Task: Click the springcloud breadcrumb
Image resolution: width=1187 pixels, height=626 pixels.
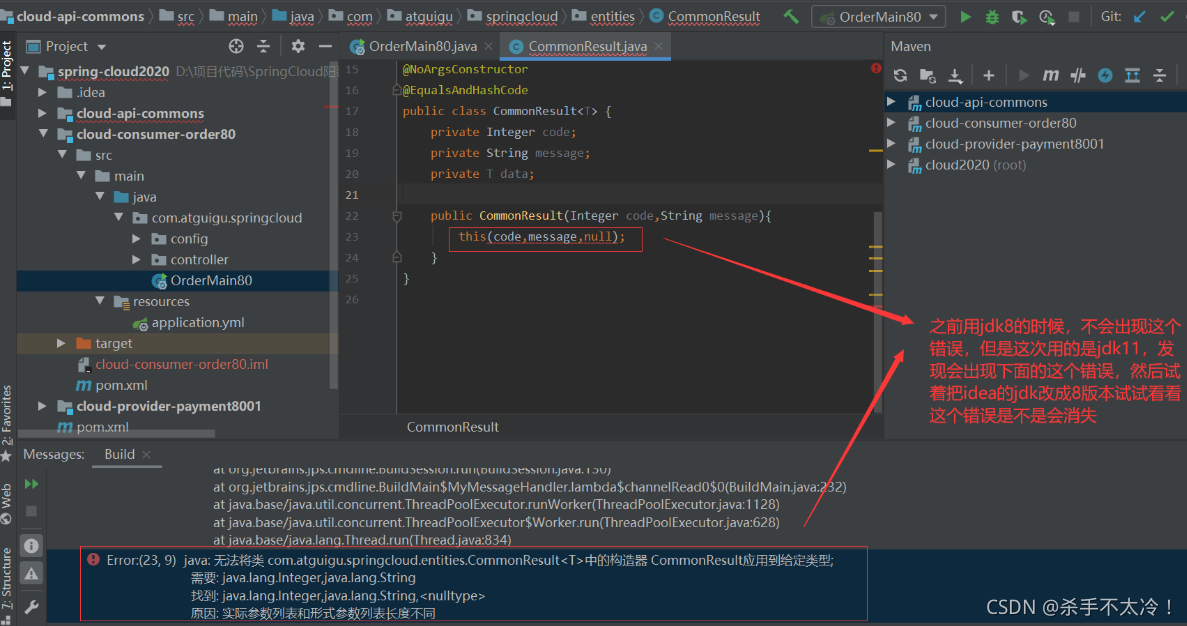Action: [522, 16]
